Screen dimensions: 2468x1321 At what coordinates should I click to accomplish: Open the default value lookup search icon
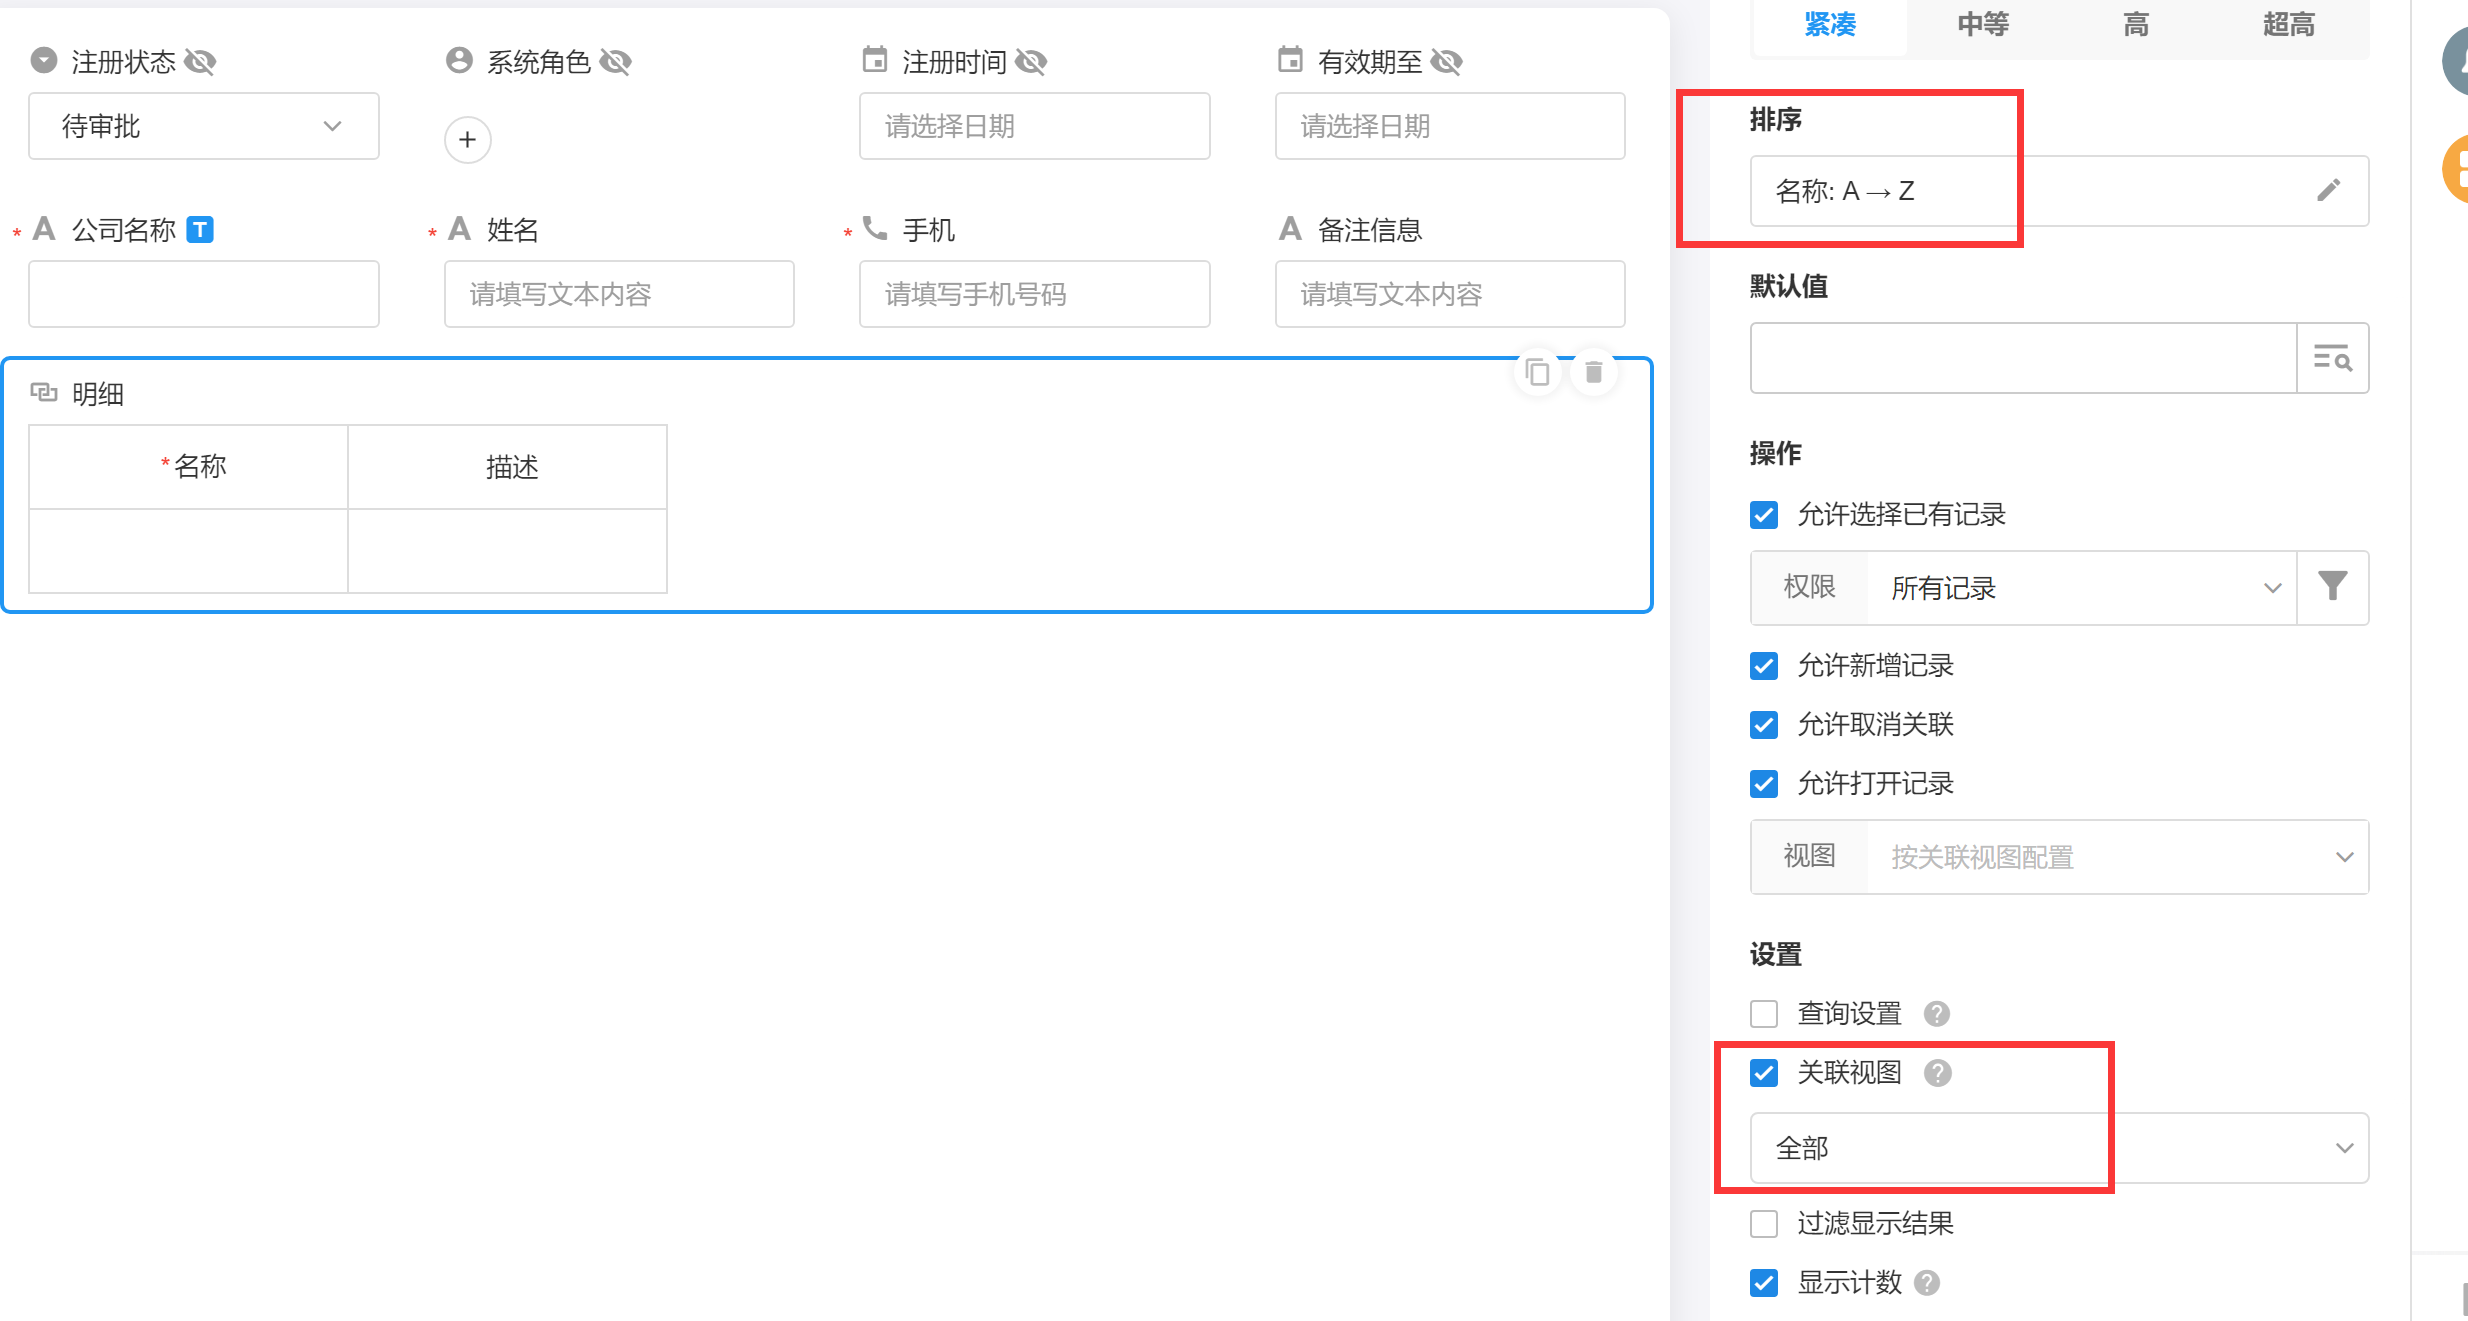[x=2332, y=358]
